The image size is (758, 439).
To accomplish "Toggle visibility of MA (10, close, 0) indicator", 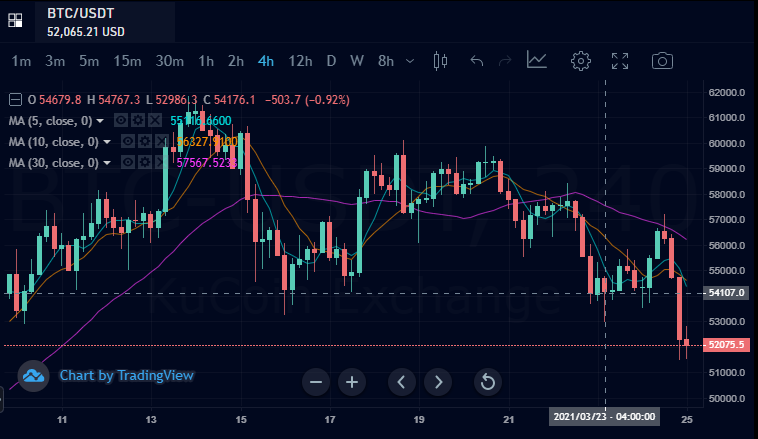I will click(x=128, y=141).
